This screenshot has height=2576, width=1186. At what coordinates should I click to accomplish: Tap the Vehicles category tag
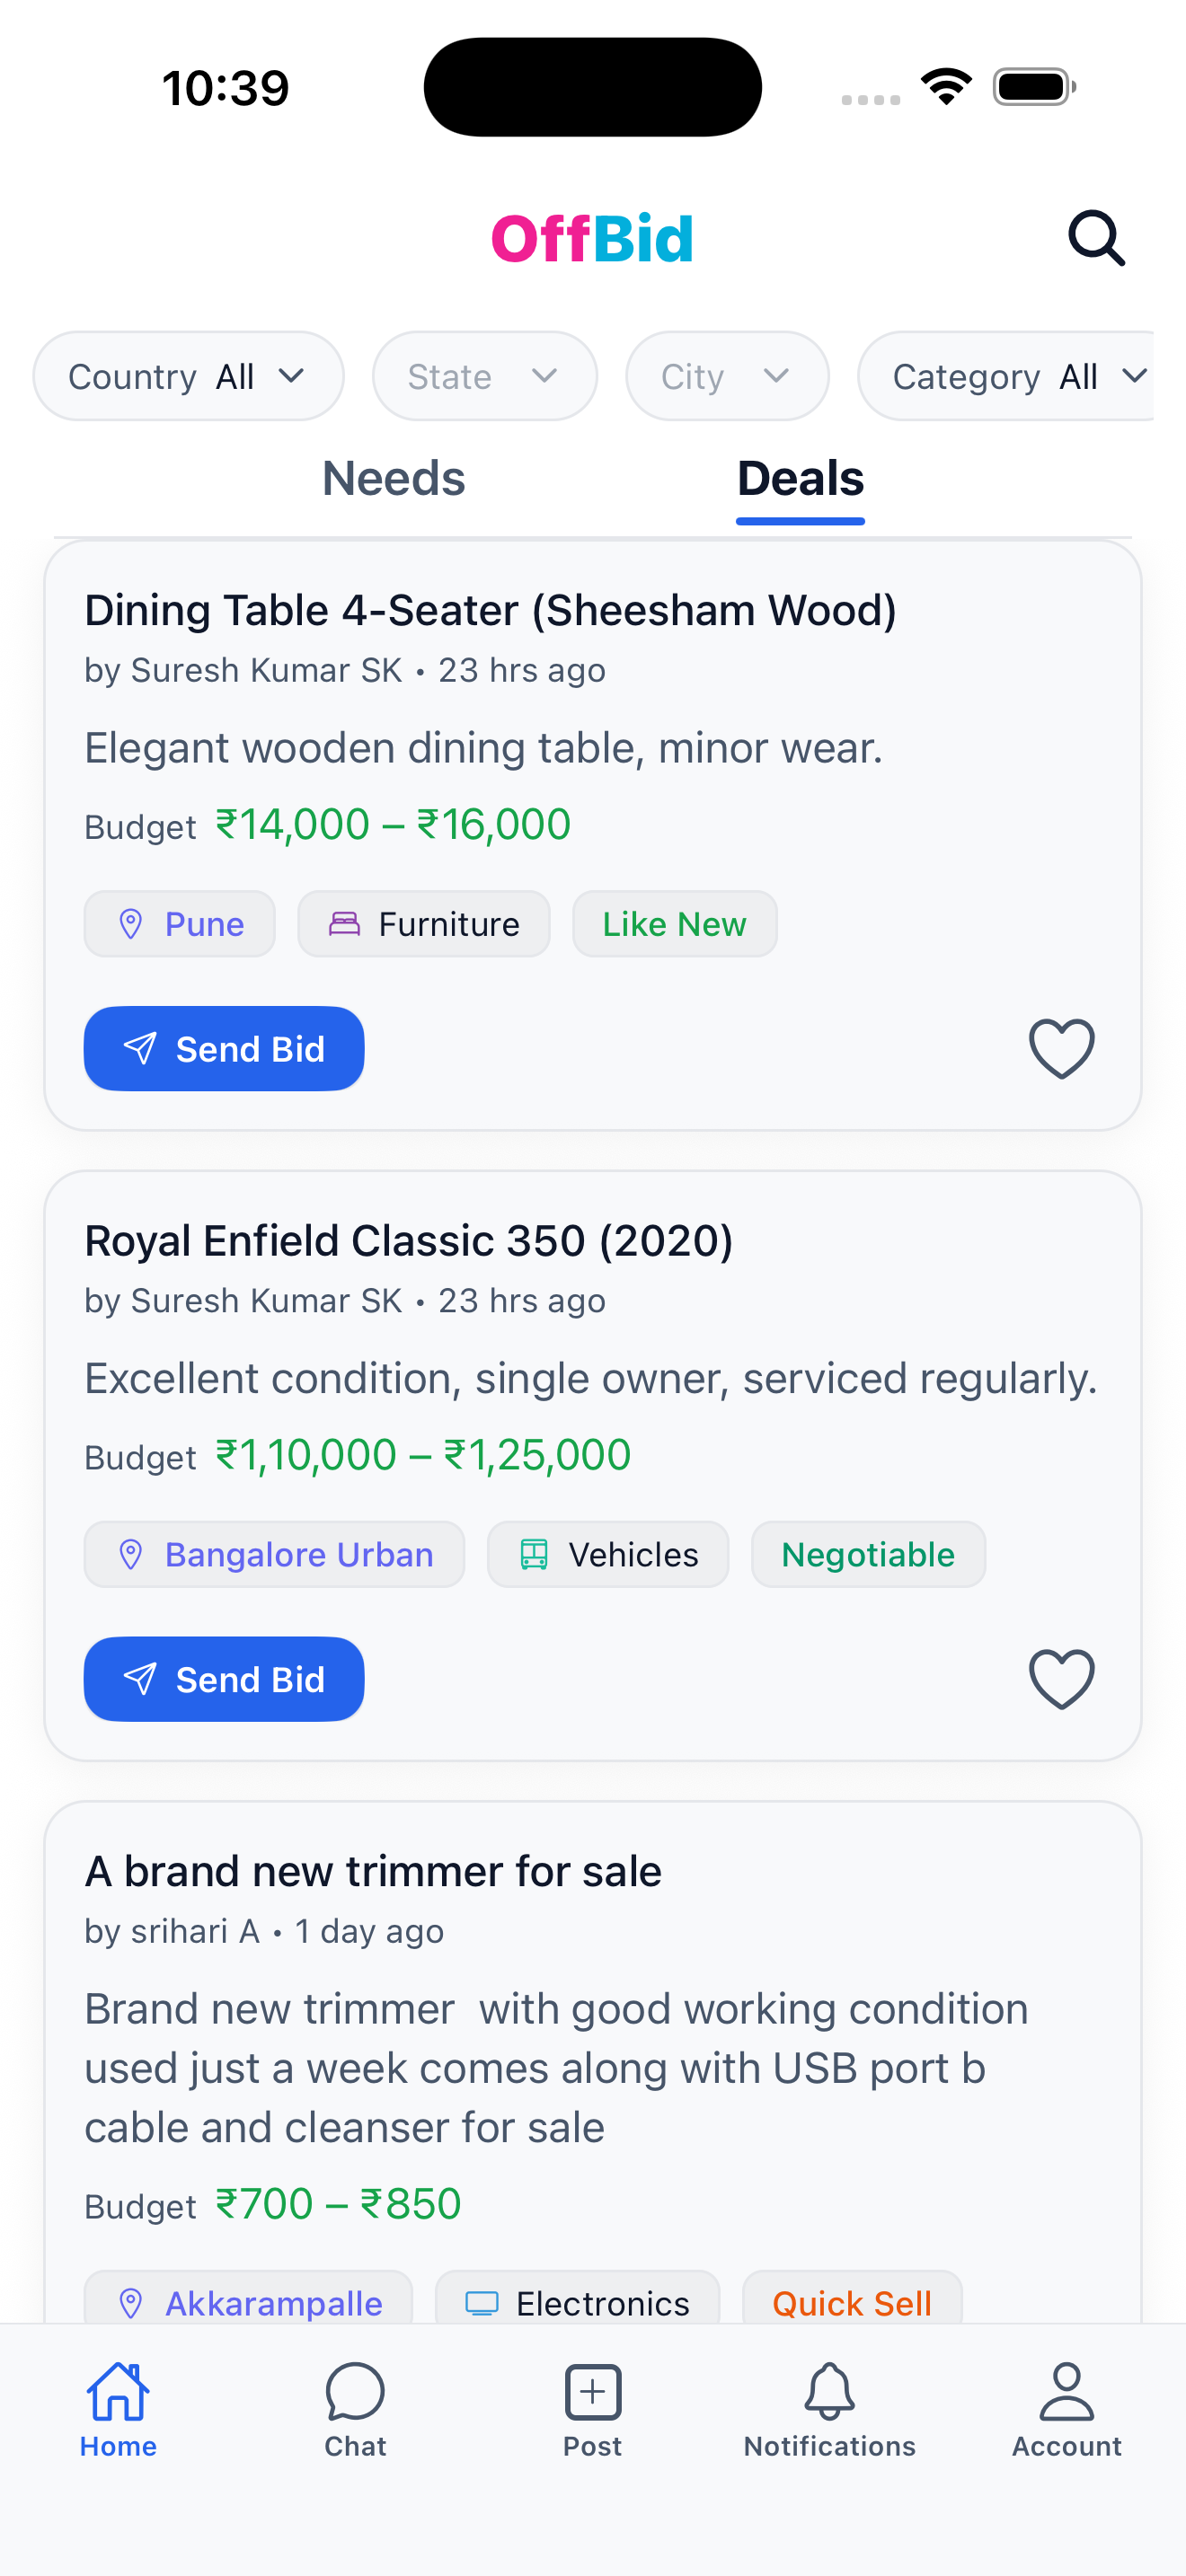(608, 1555)
